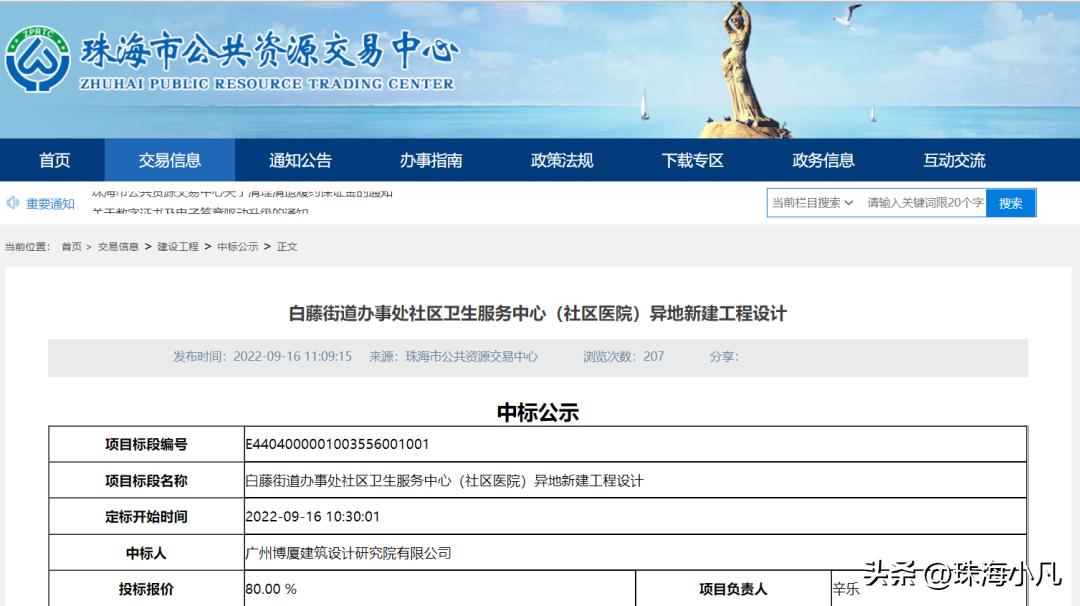
Task: Select 首页 in the navigation bar
Action: 53,159
